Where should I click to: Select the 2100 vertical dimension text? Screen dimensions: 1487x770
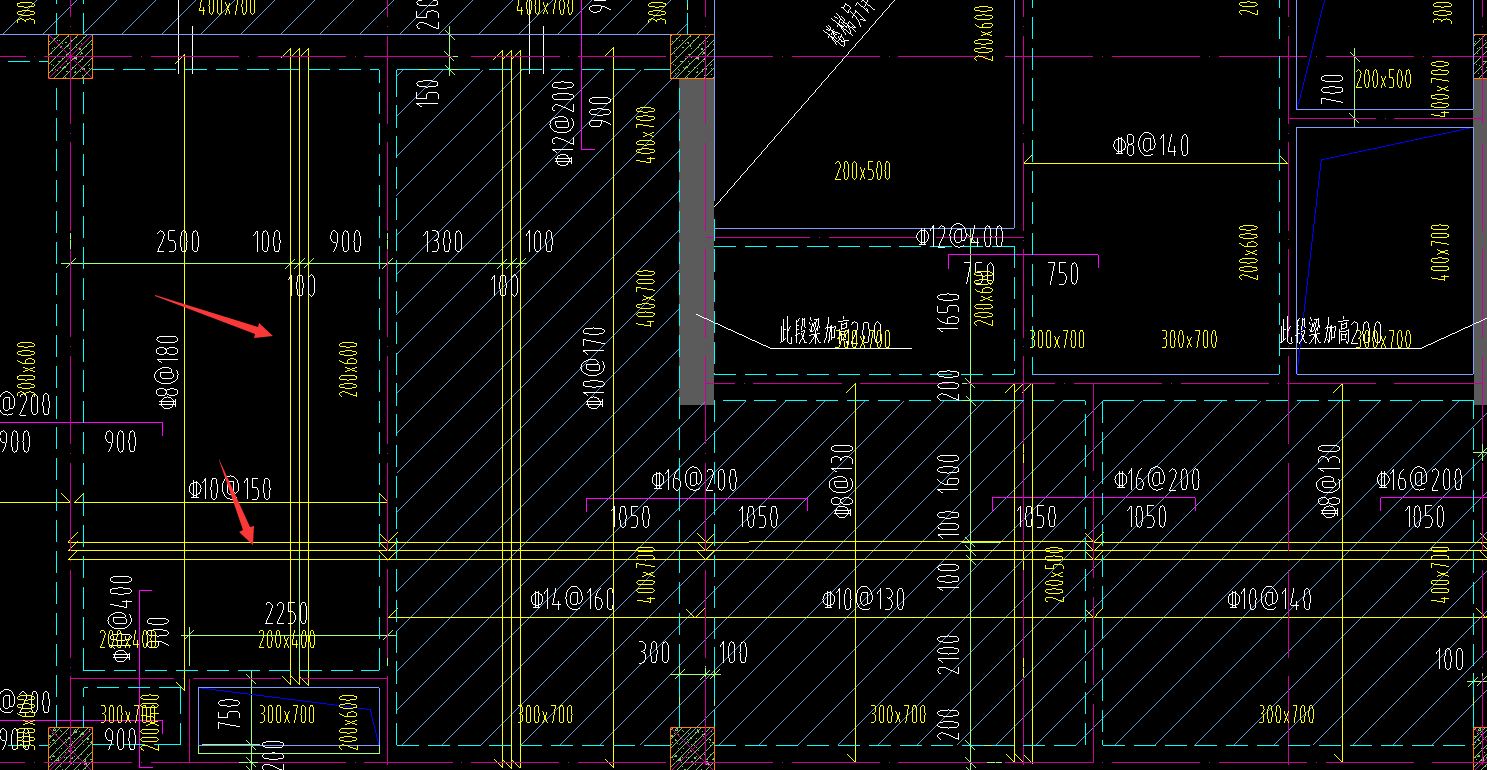point(950,653)
